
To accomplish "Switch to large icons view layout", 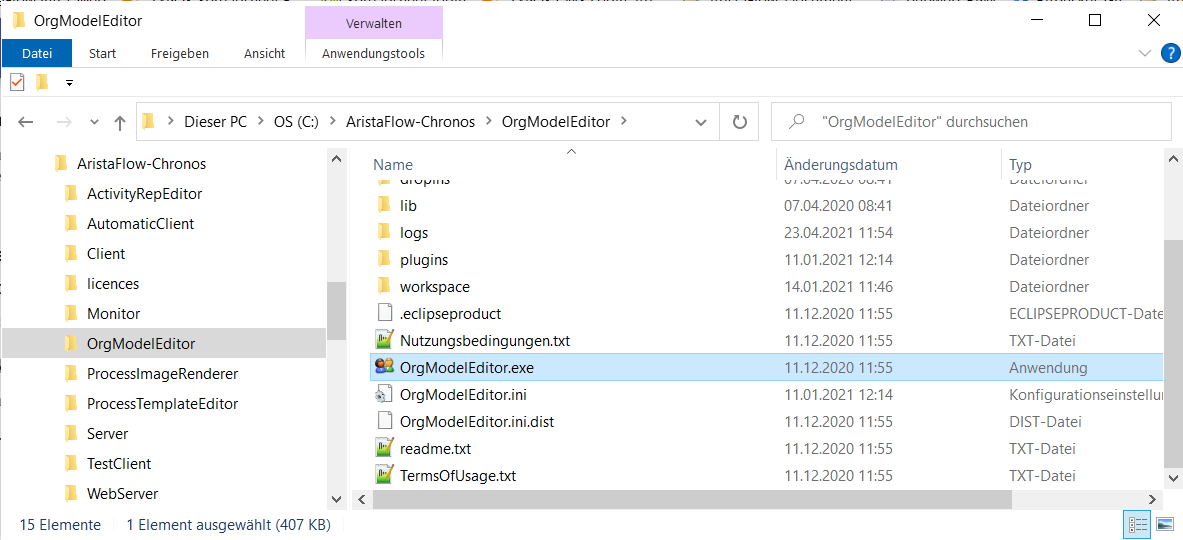I will [x=1163, y=526].
